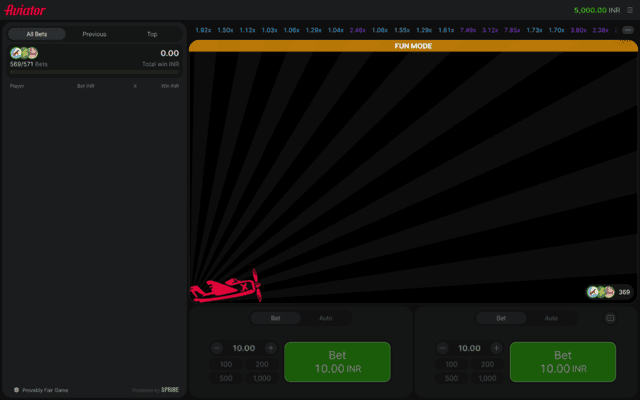The width and height of the screenshot is (640, 400).
Task: Click the 3.12x history multiplier
Action: point(490,30)
